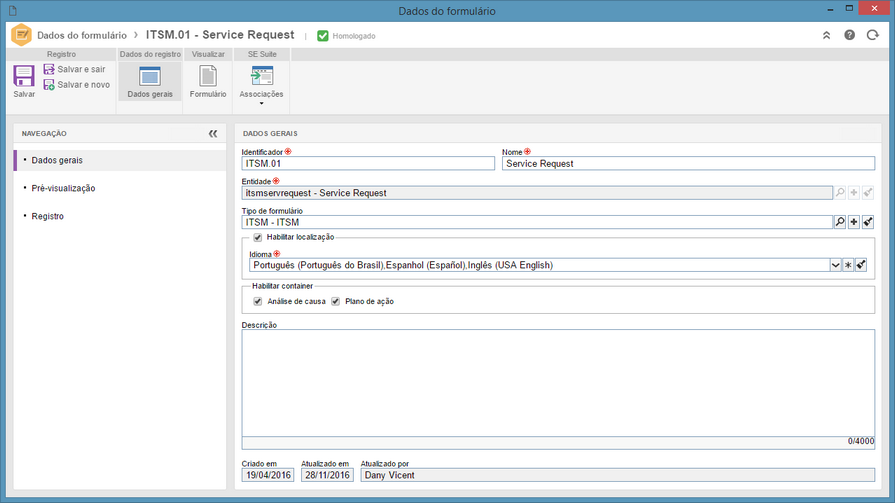Click the Idioma languages combo box
This screenshot has height=503, width=895.
tap(539, 265)
